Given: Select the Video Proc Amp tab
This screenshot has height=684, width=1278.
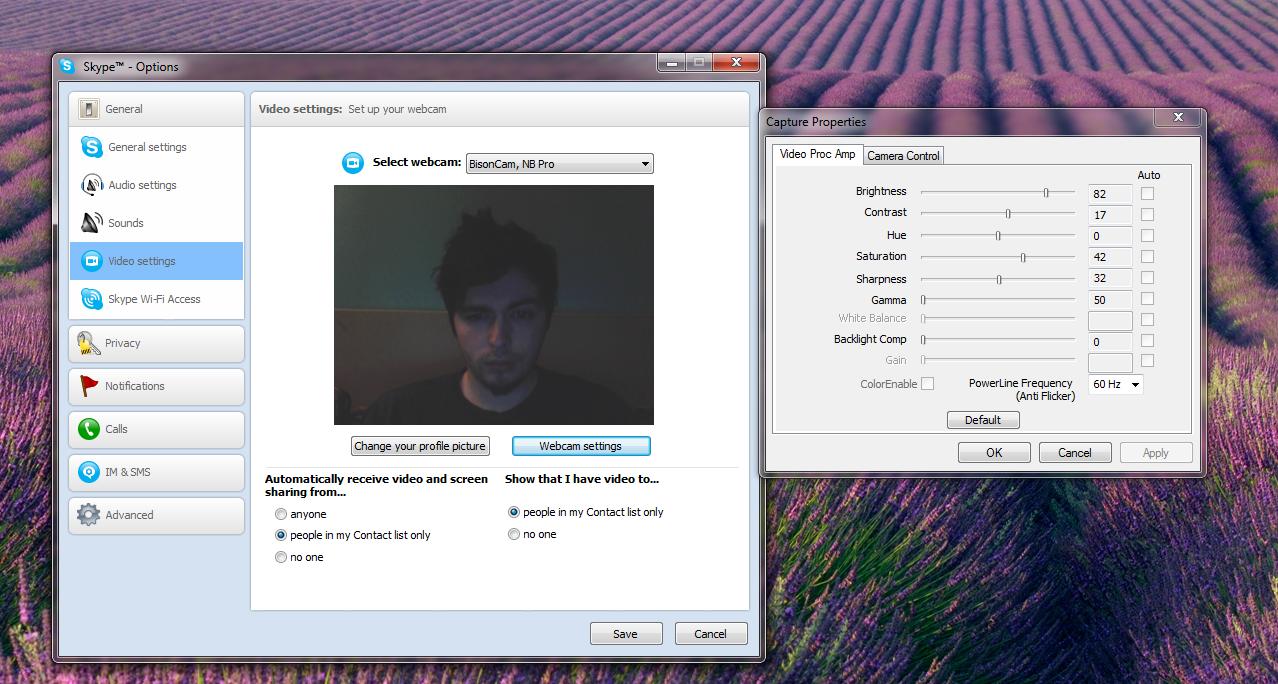Looking at the screenshot, I should click(817, 154).
